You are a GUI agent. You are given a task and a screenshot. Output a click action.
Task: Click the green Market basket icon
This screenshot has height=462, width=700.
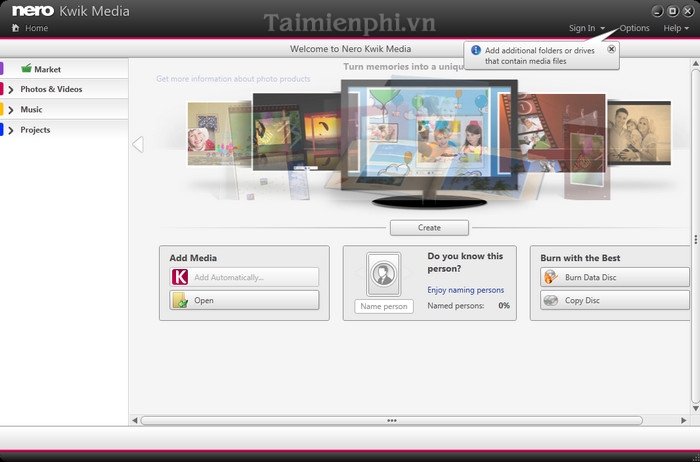(x=26, y=69)
